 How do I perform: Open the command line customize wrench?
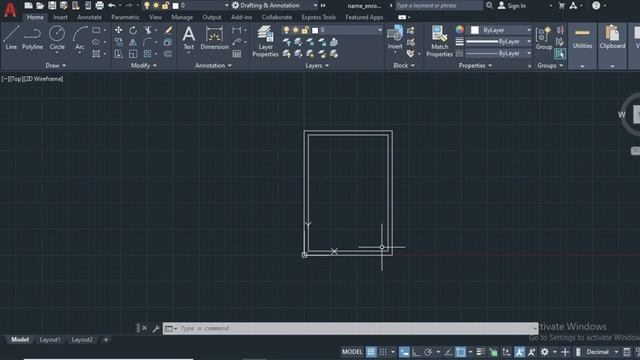[156, 328]
